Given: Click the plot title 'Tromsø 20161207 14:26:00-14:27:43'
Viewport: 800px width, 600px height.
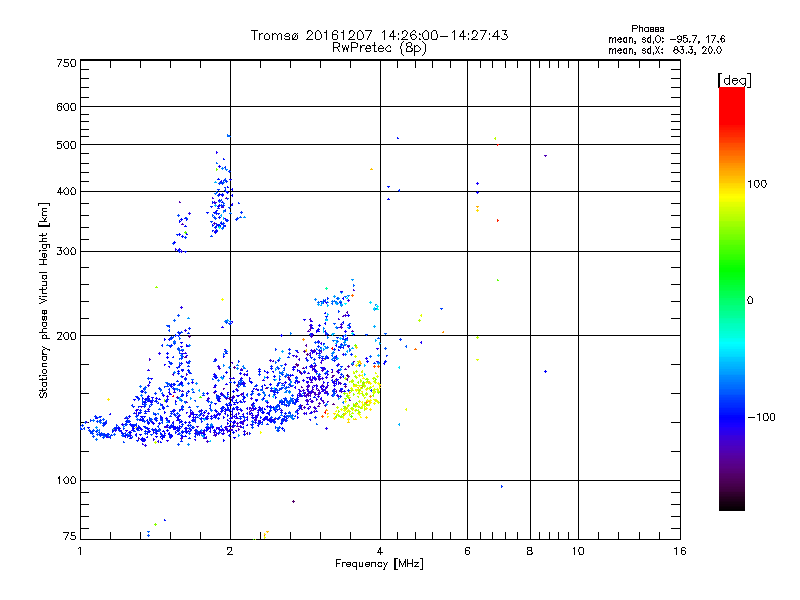Looking at the screenshot, I should 379,35.
